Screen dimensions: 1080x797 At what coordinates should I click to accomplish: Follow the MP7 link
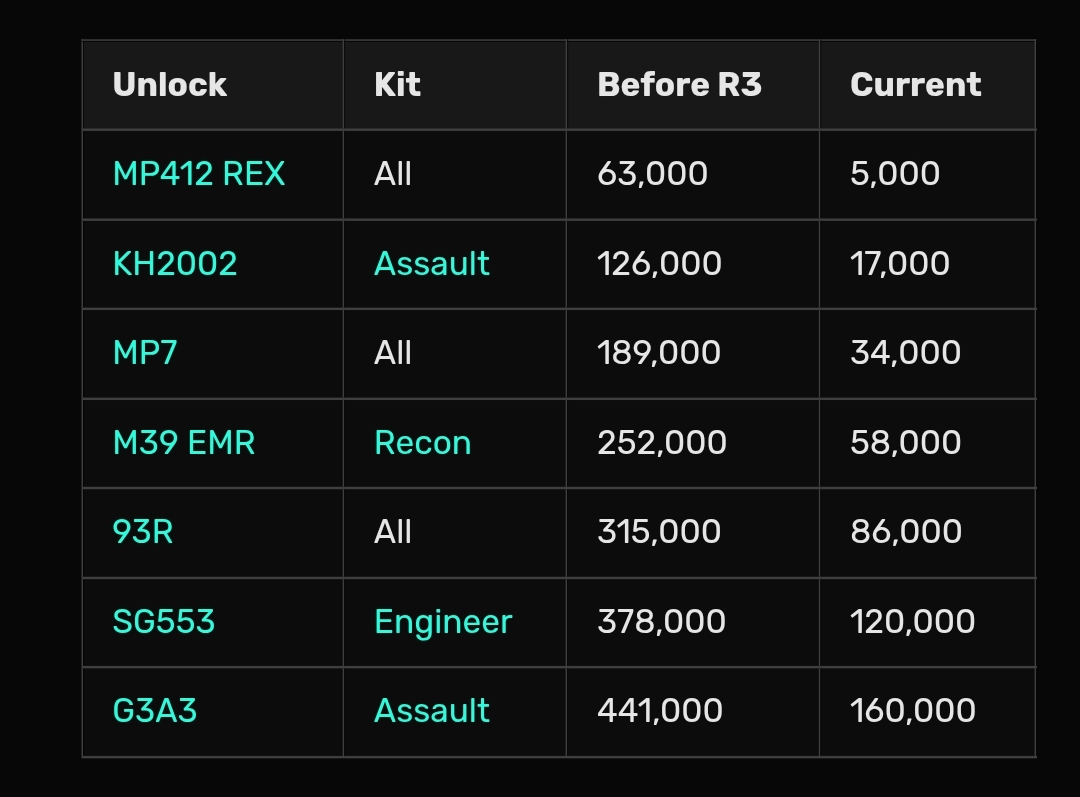tap(145, 353)
